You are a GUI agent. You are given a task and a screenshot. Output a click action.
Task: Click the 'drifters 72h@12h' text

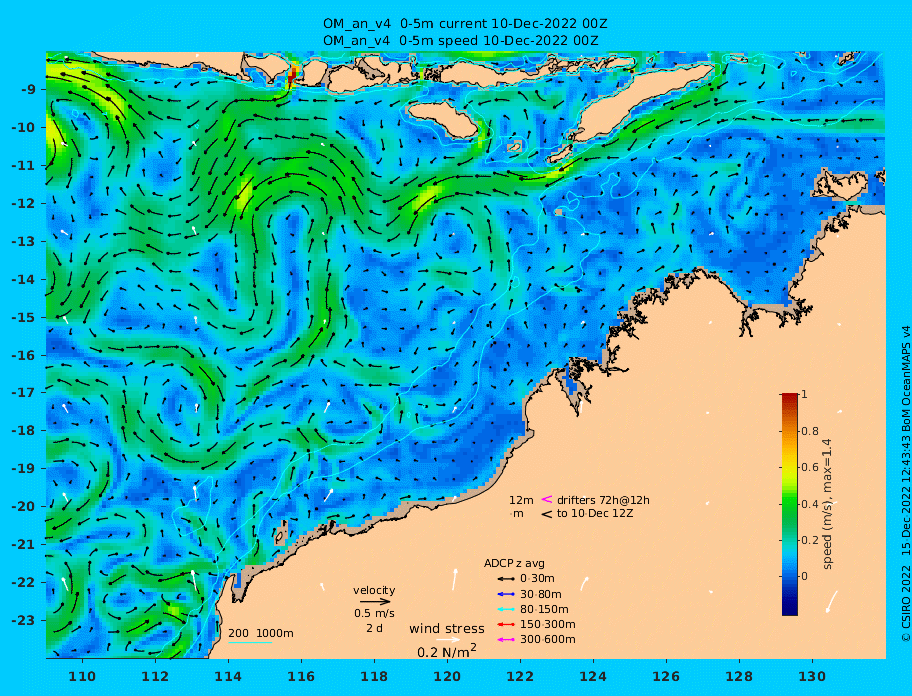603,500
